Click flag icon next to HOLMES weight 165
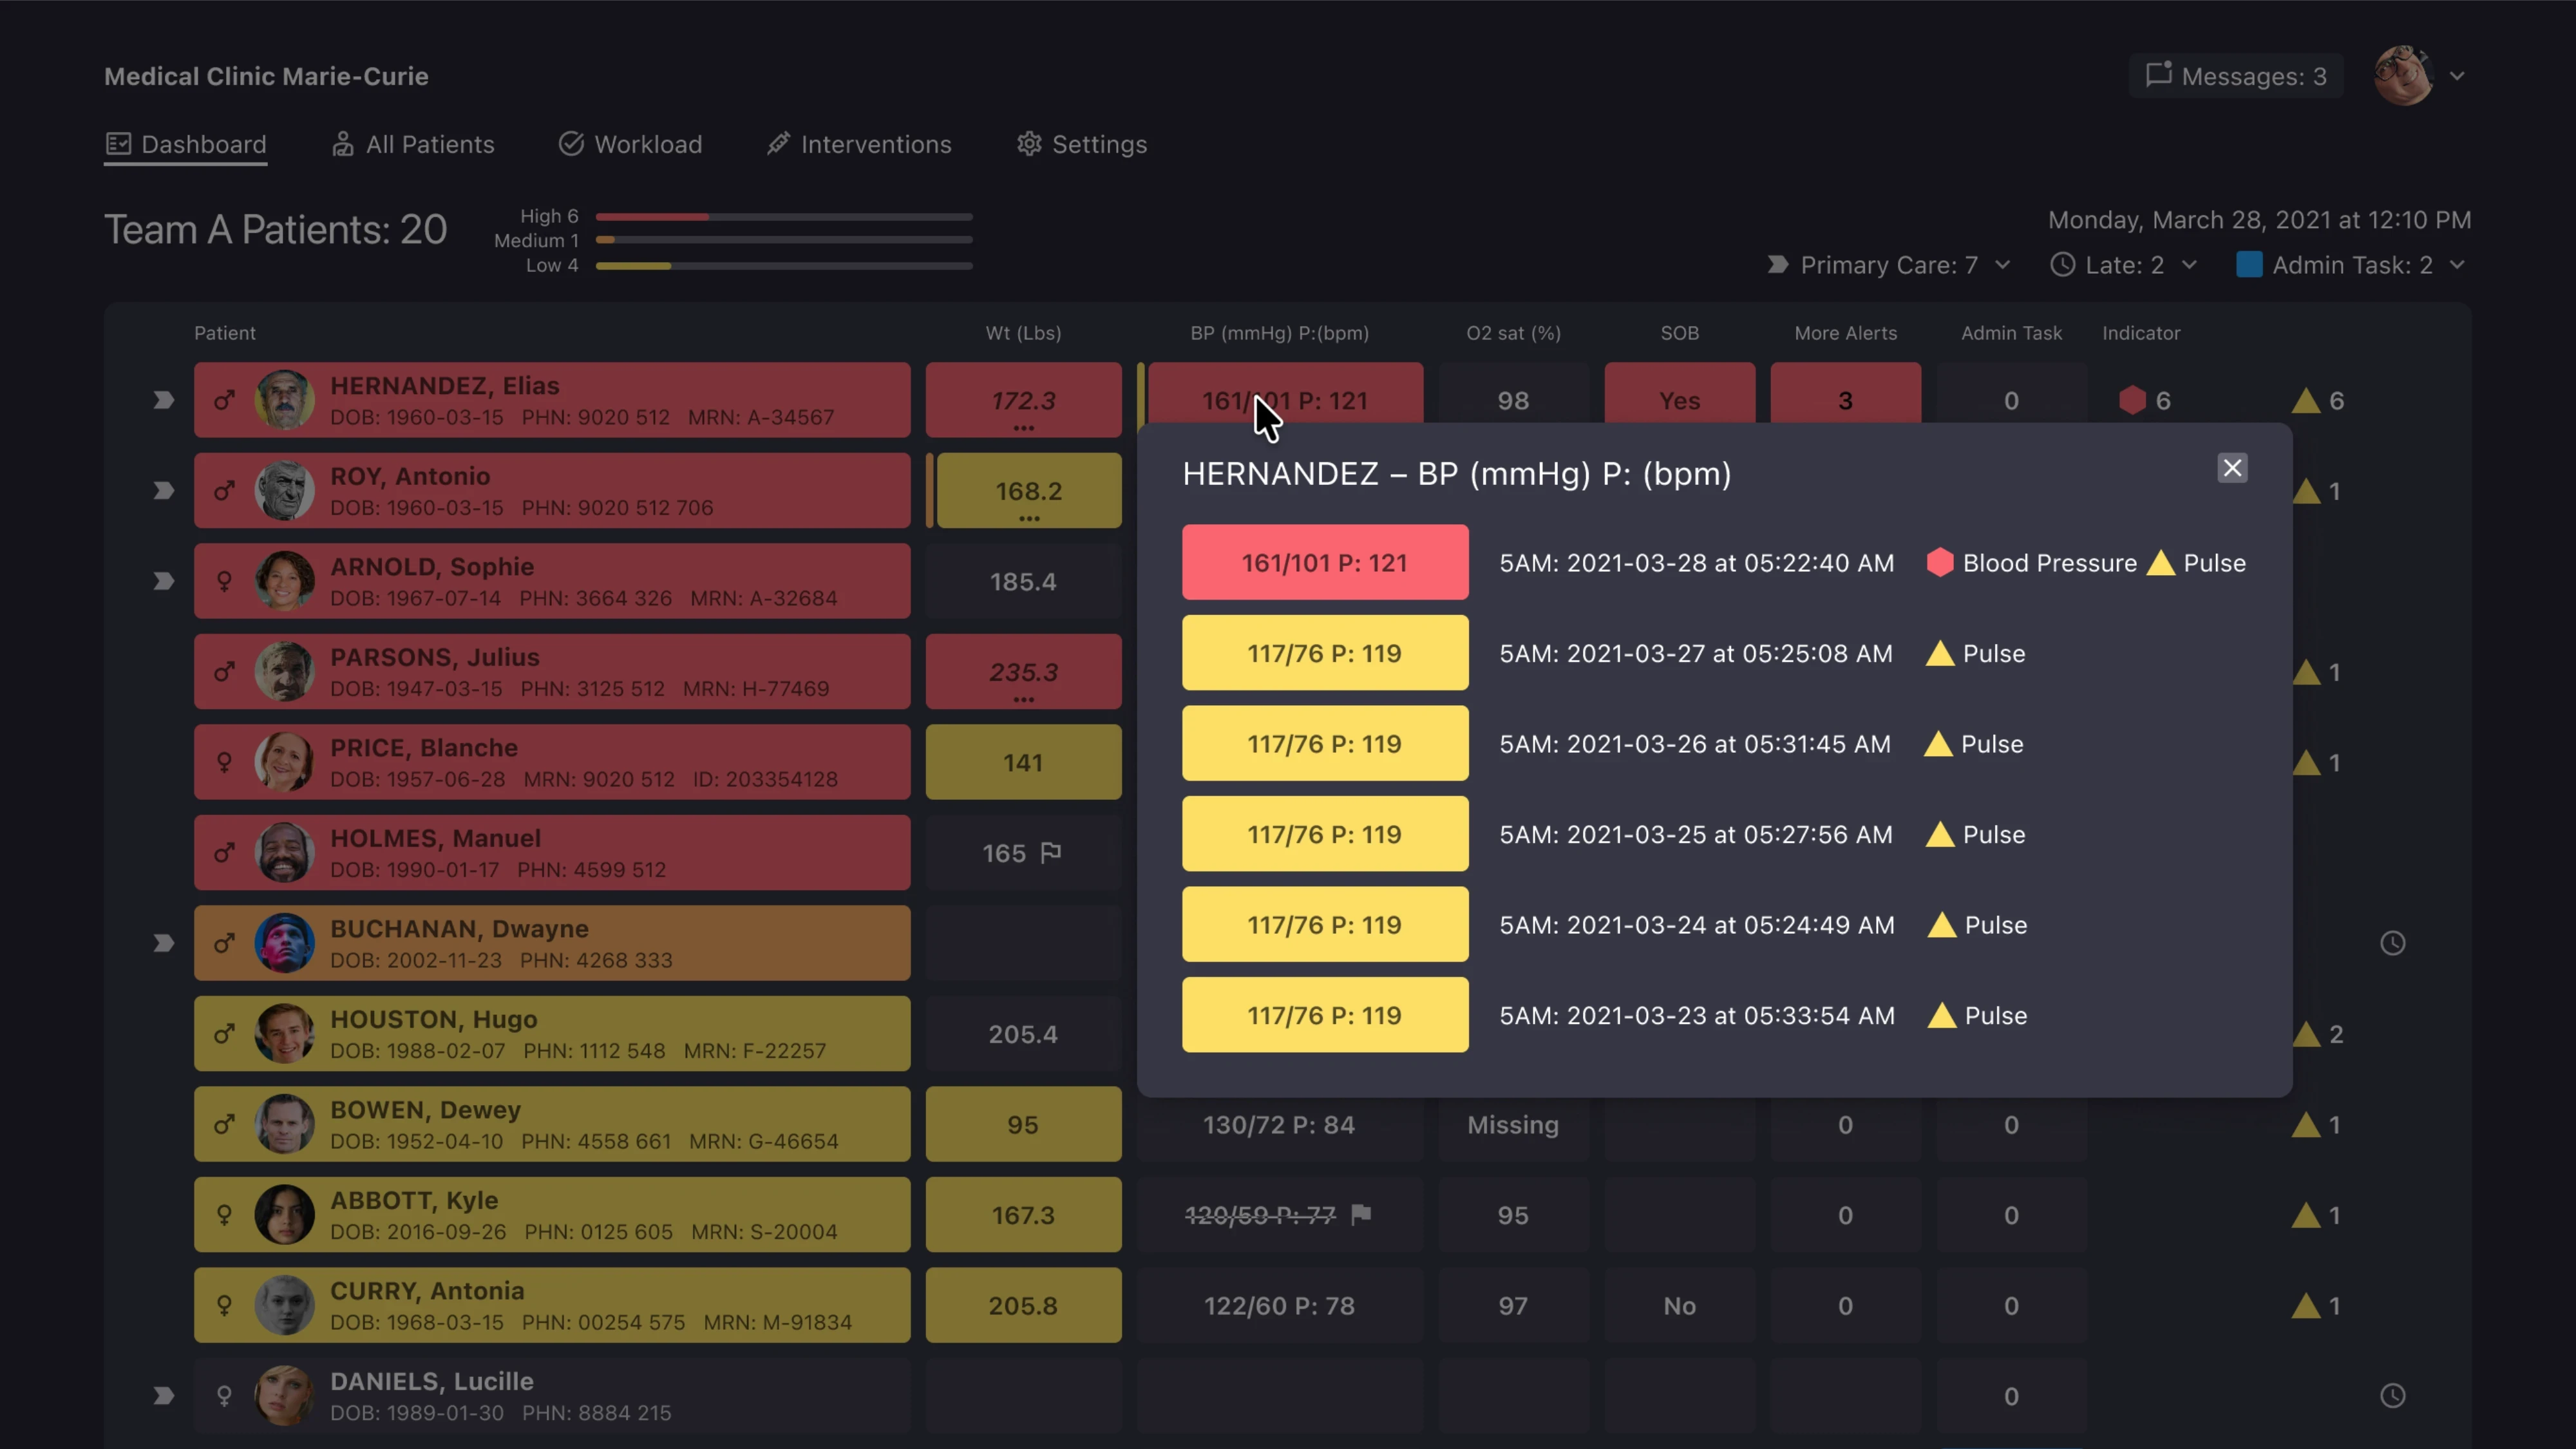Image resolution: width=2576 pixels, height=1449 pixels. click(1050, 852)
